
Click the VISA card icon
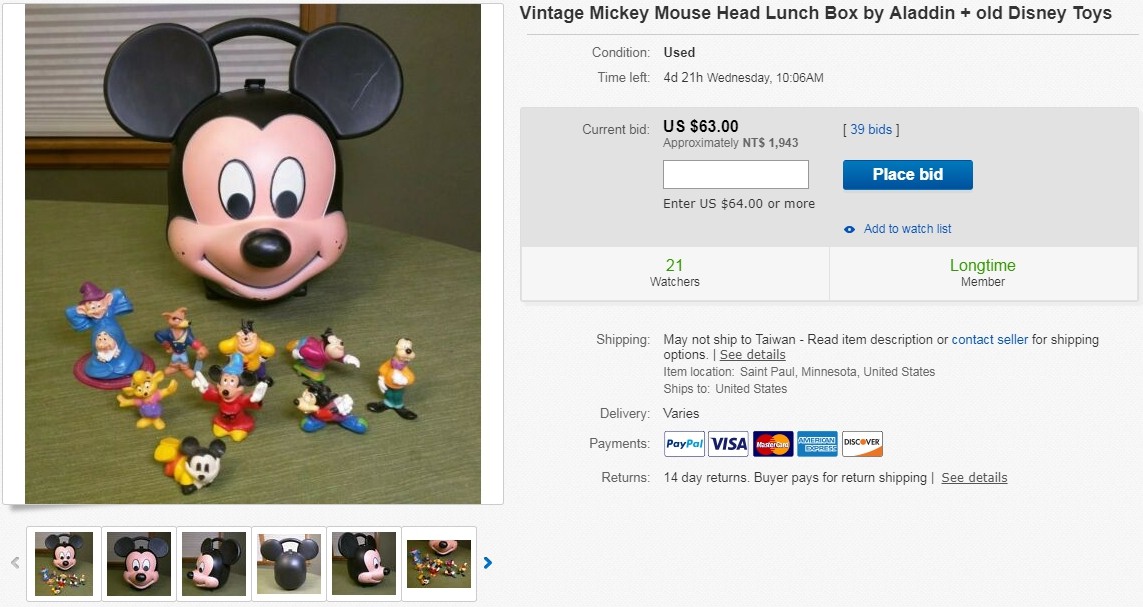[729, 444]
